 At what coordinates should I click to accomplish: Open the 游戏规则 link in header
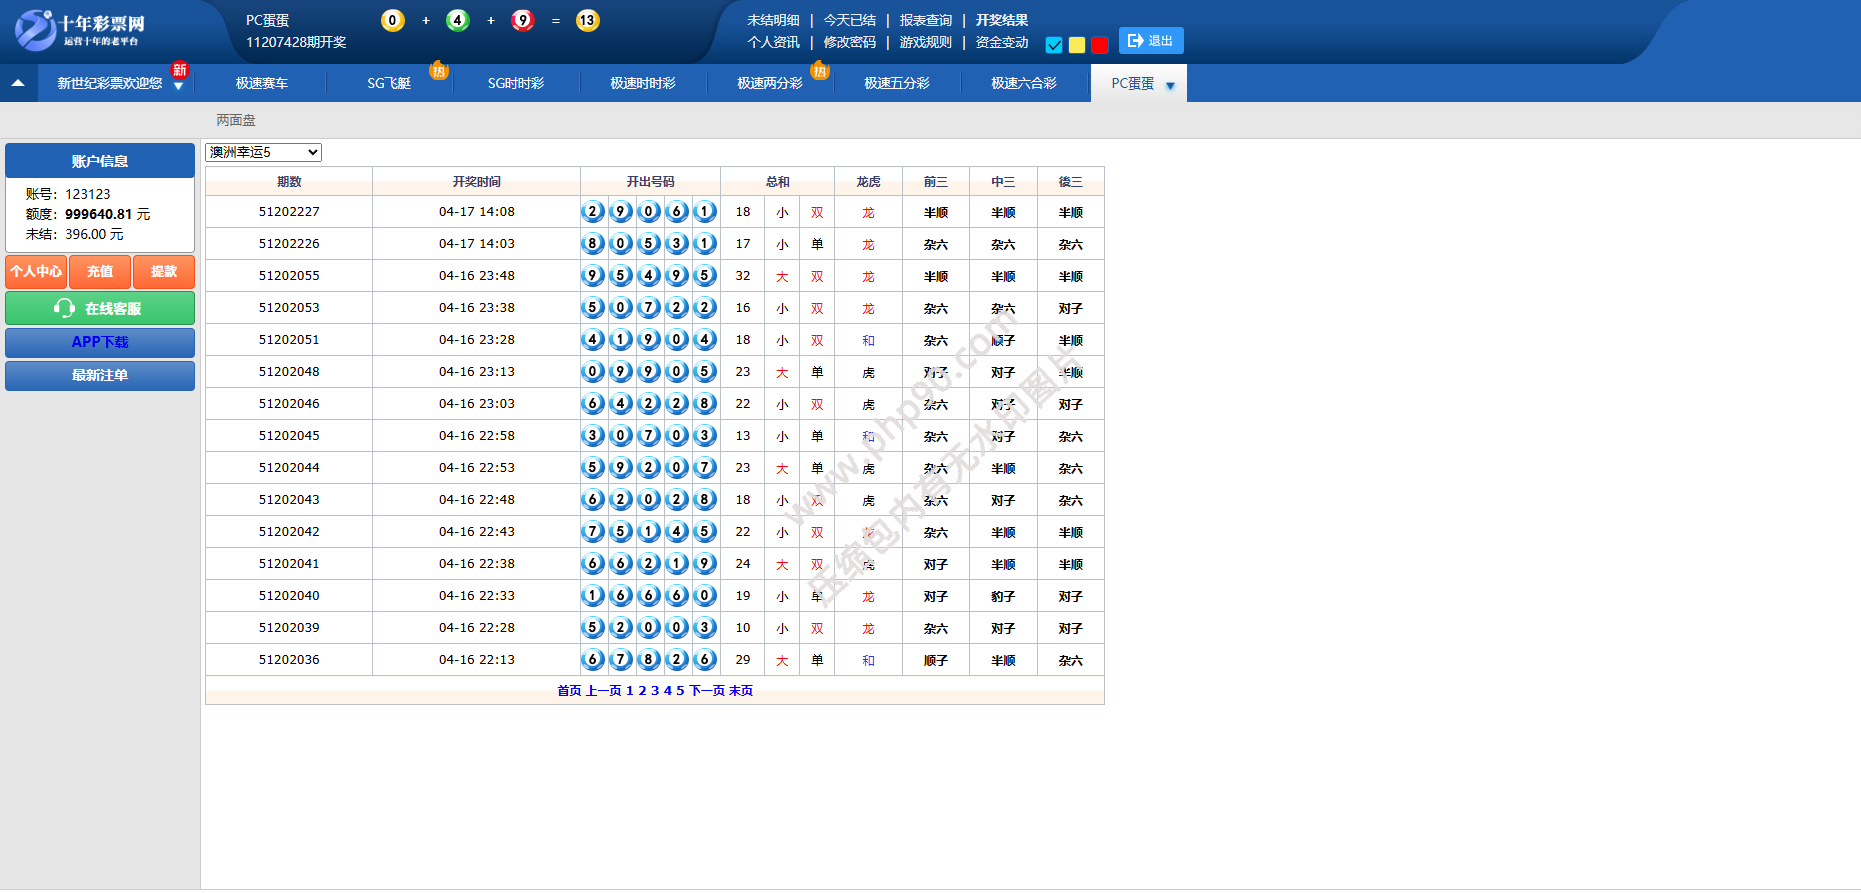[925, 42]
